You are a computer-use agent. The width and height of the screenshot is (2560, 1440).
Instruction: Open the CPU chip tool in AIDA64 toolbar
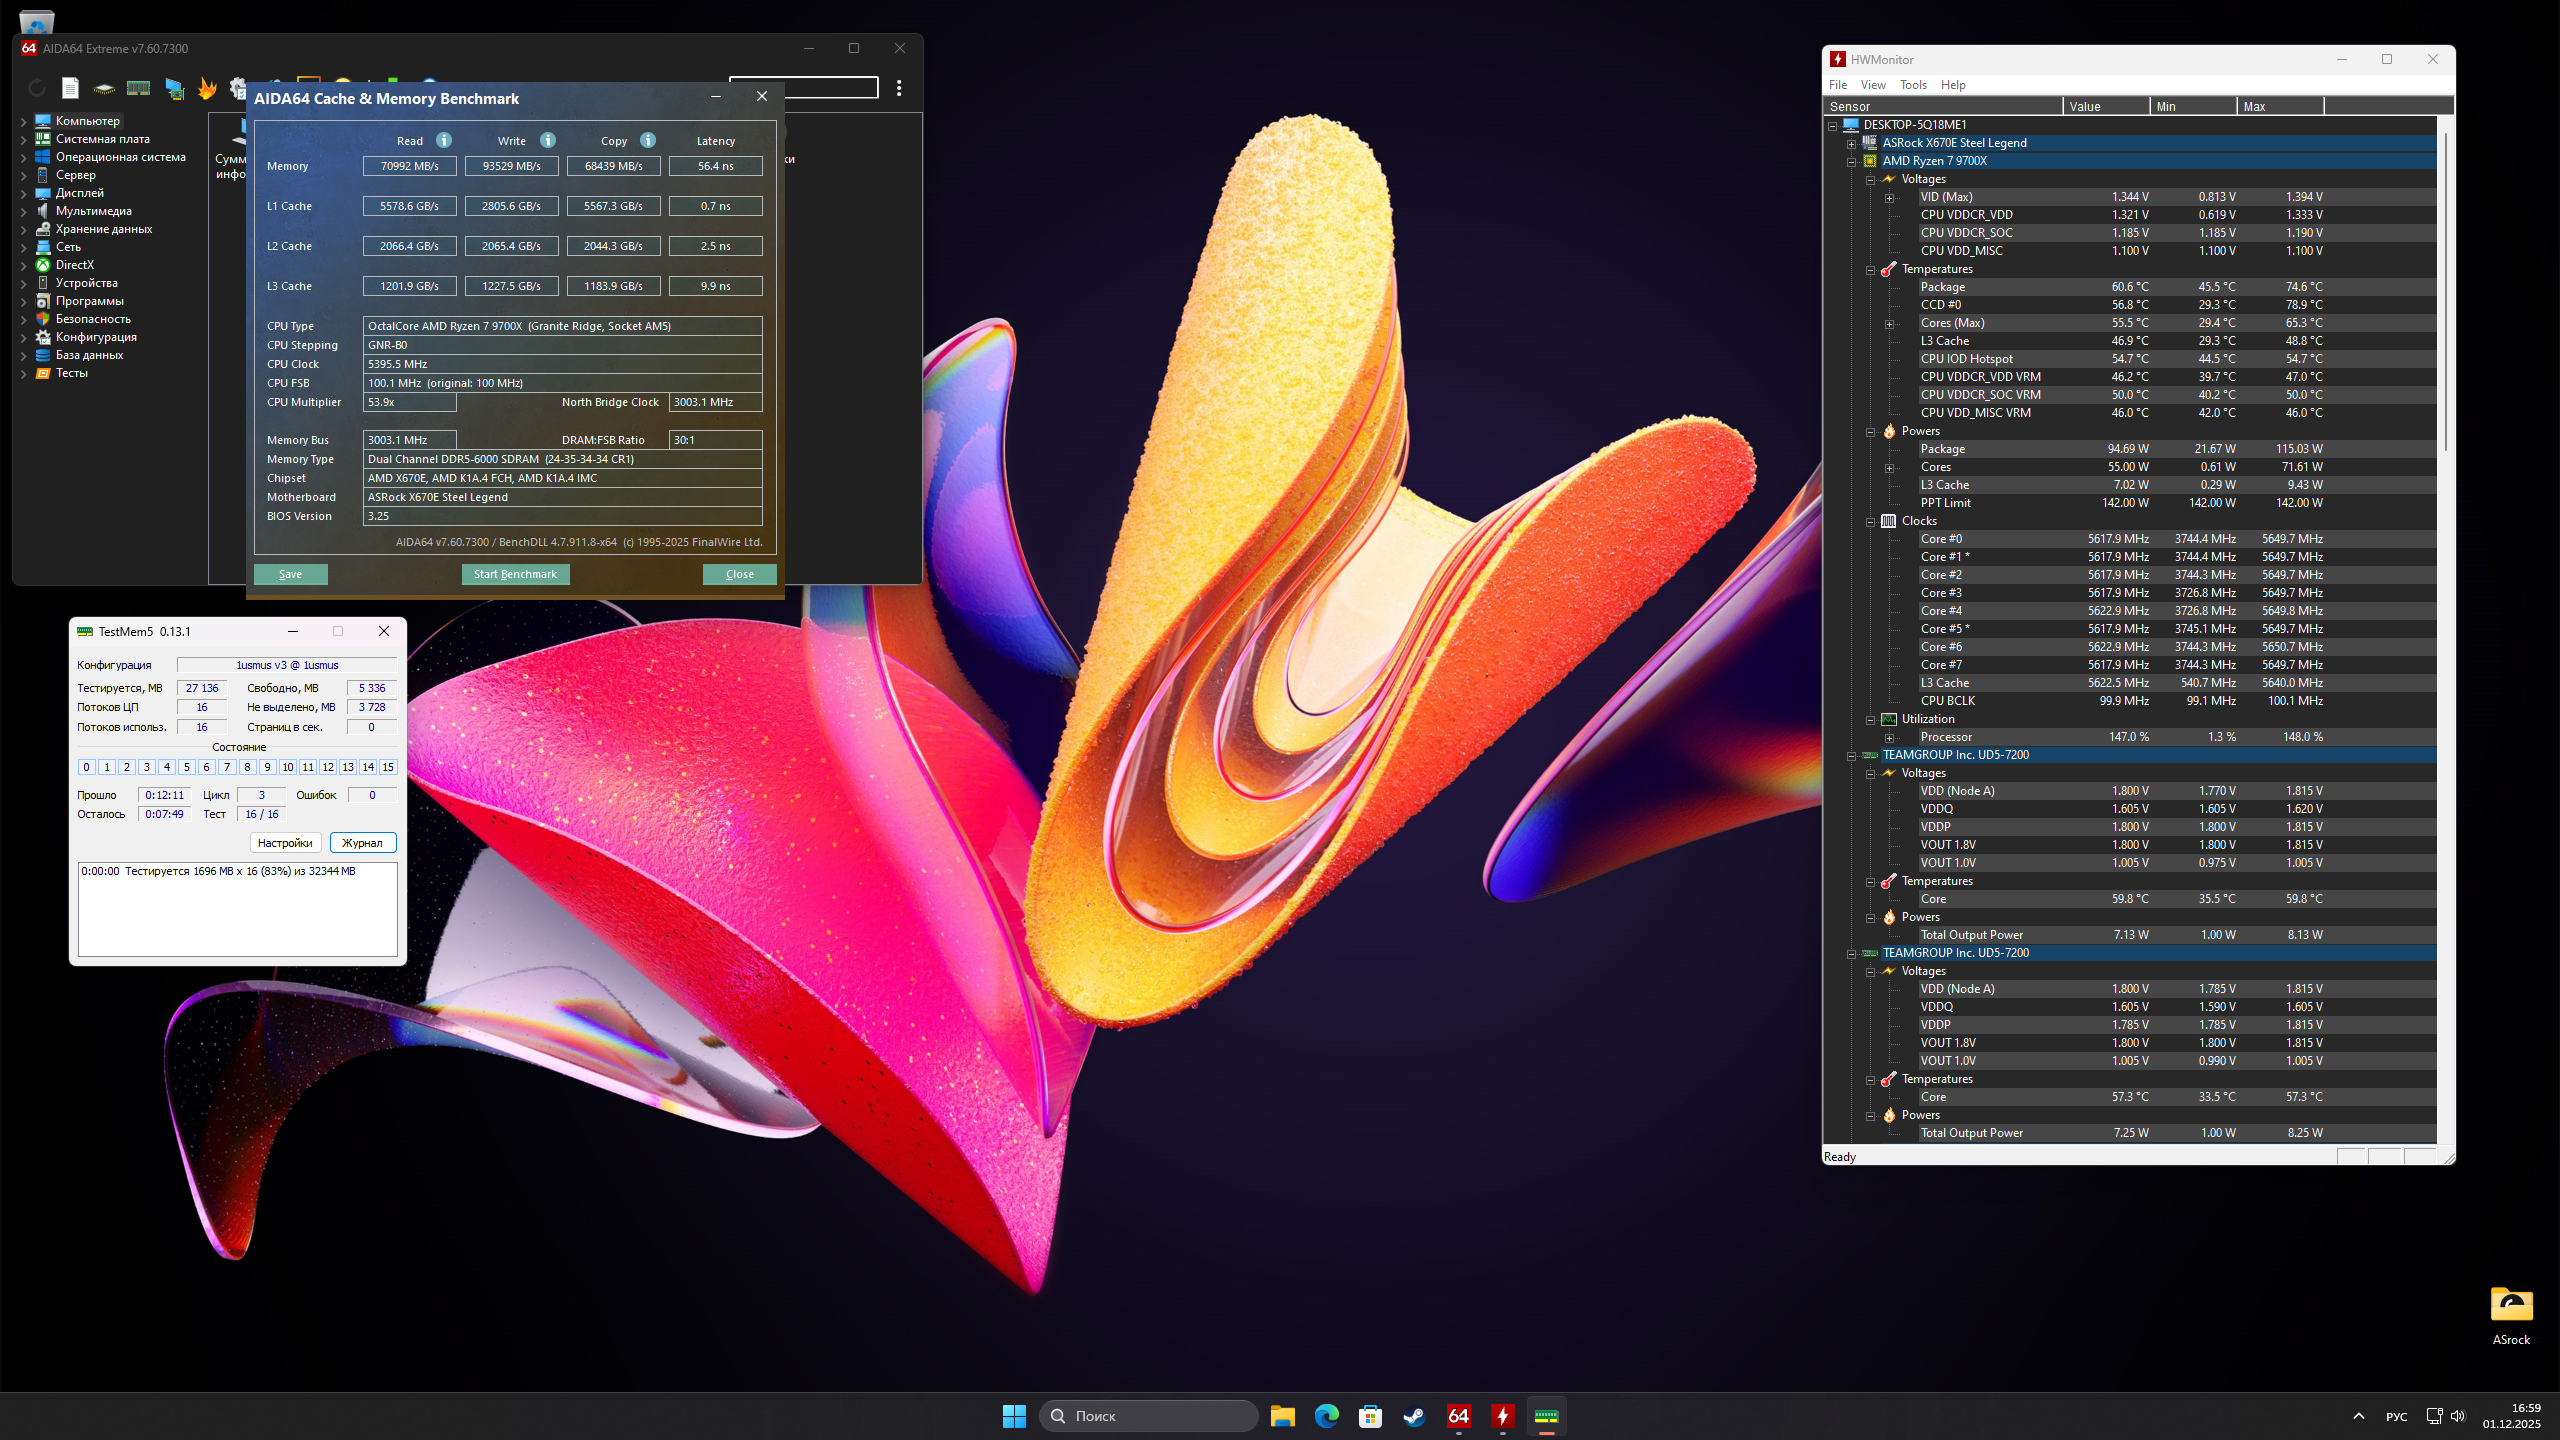pos(104,89)
